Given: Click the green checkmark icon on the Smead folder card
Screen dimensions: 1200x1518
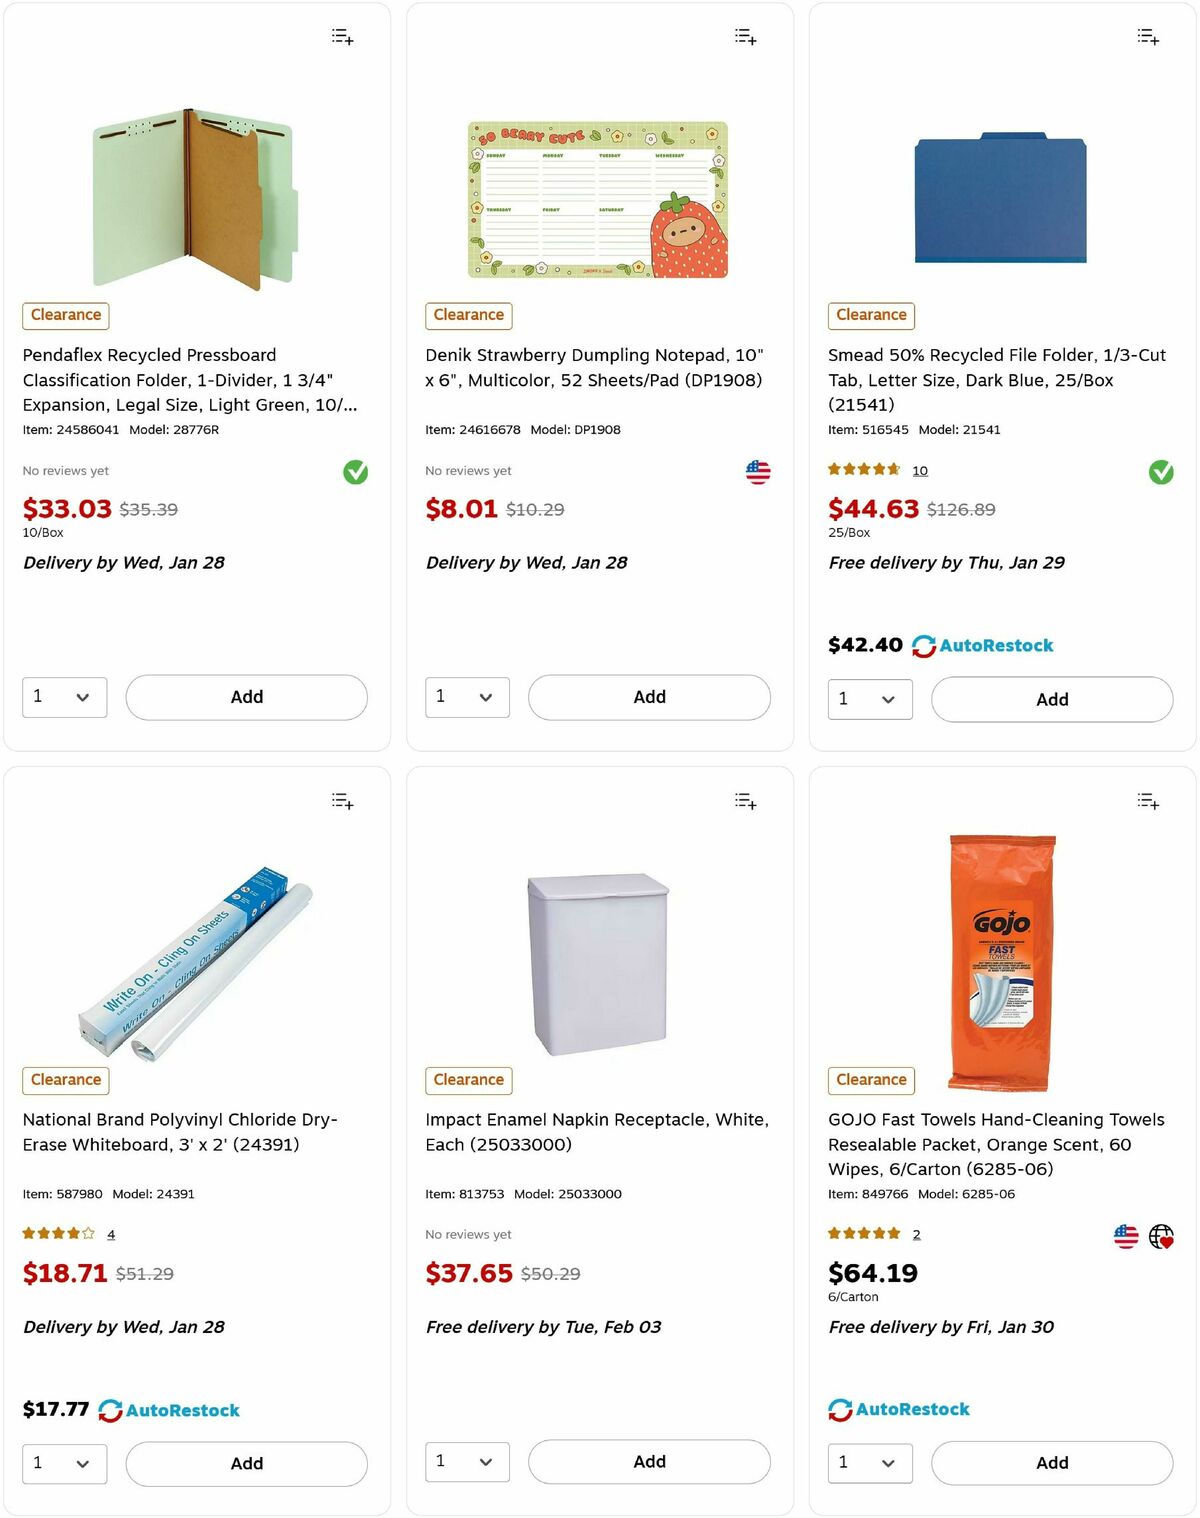Looking at the screenshot, I should [1160, 472].
